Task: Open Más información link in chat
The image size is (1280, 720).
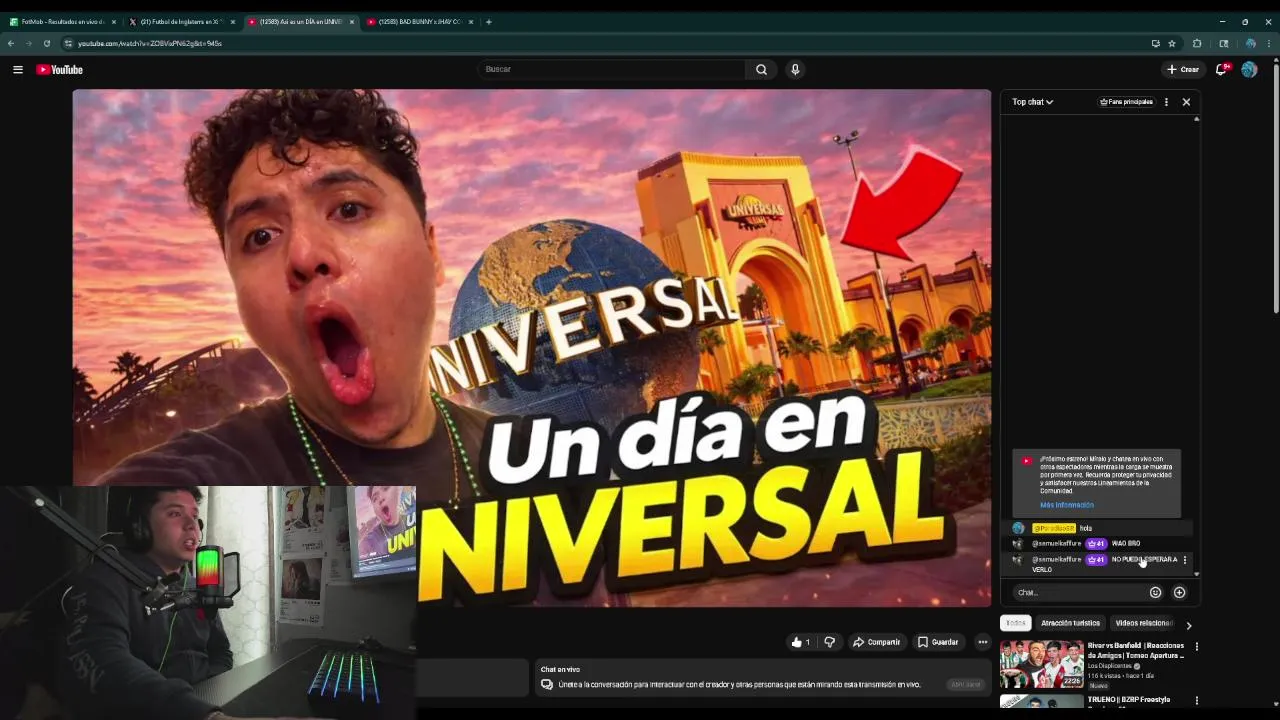Action: (1066, 505)
